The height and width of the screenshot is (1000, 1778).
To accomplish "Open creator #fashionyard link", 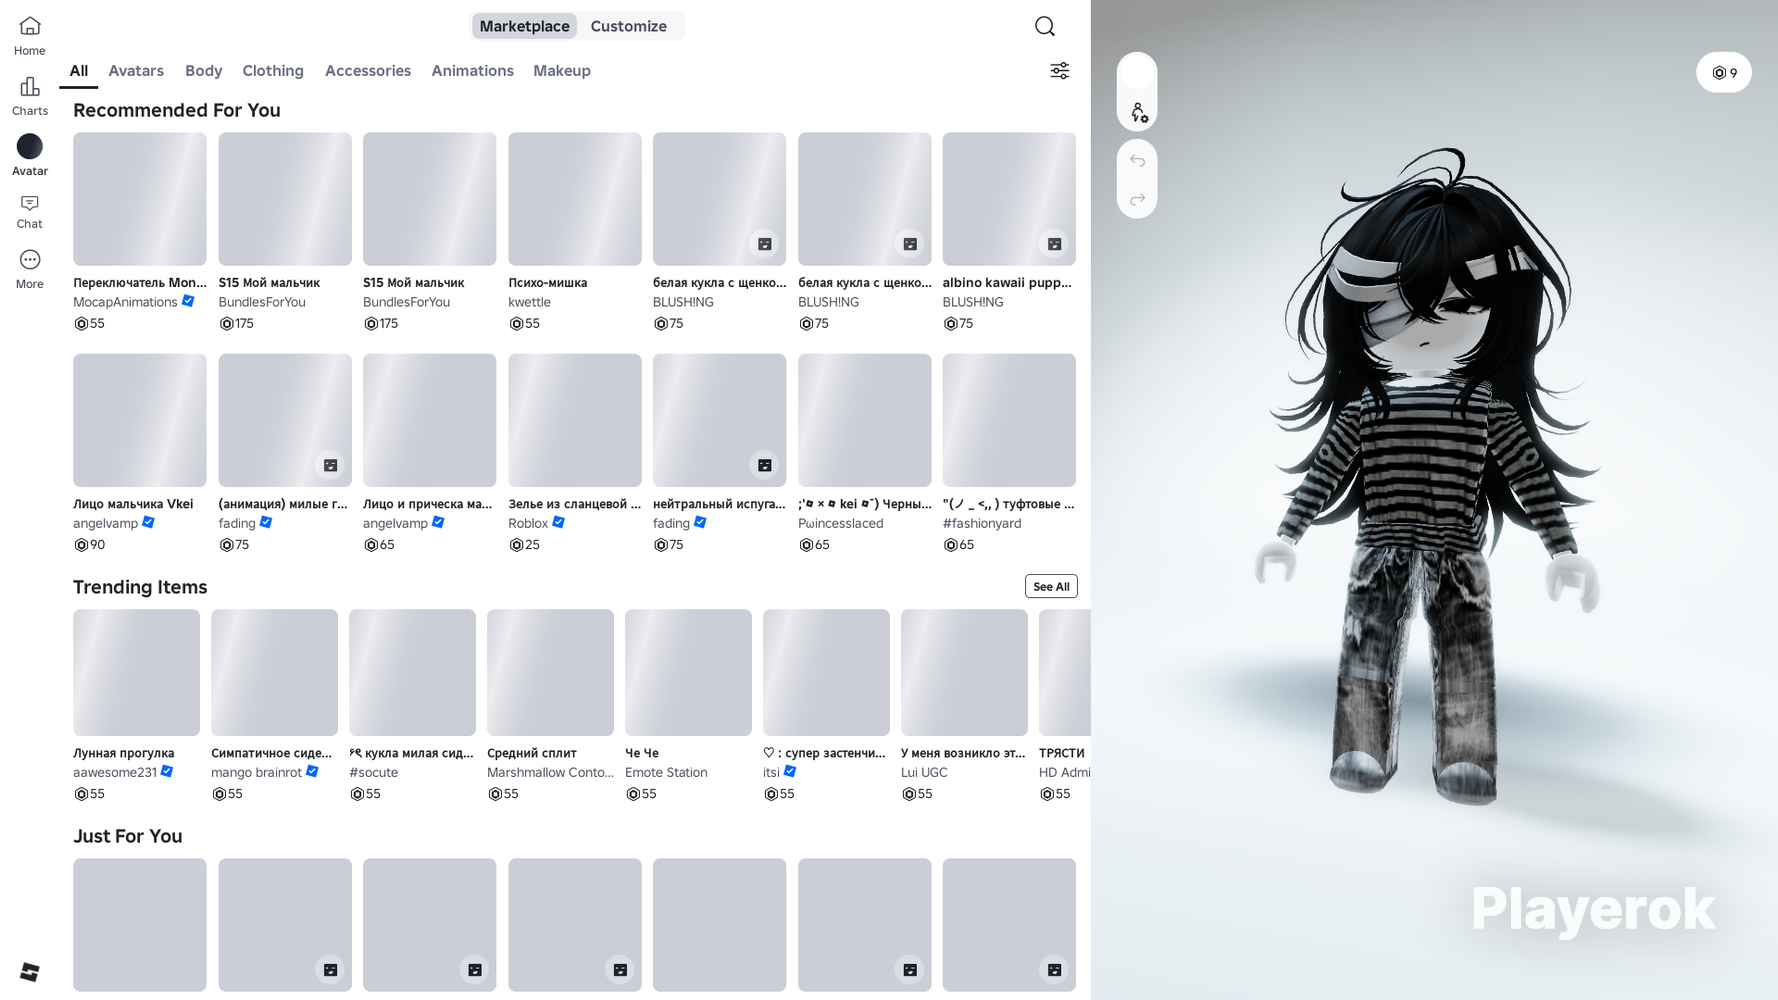I will pyautogui.click(x=982, y=523).
